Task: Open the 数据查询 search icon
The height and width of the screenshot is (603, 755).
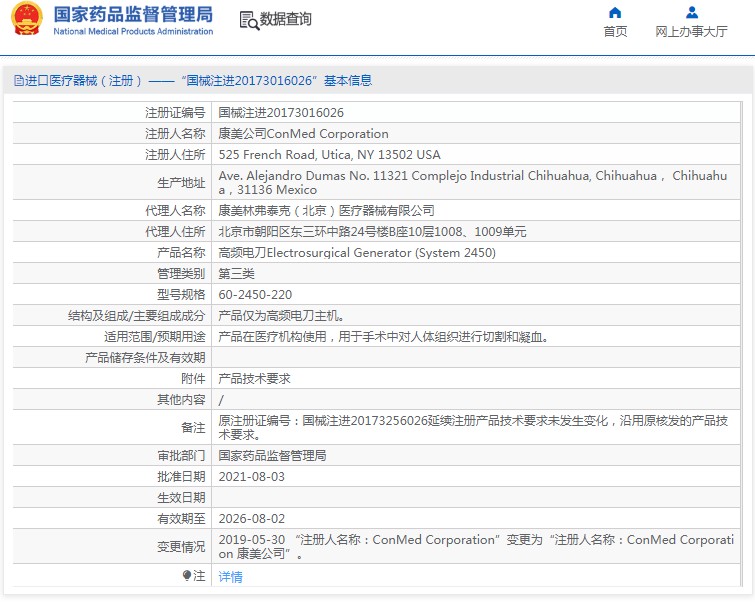Action: pos(249,20)
